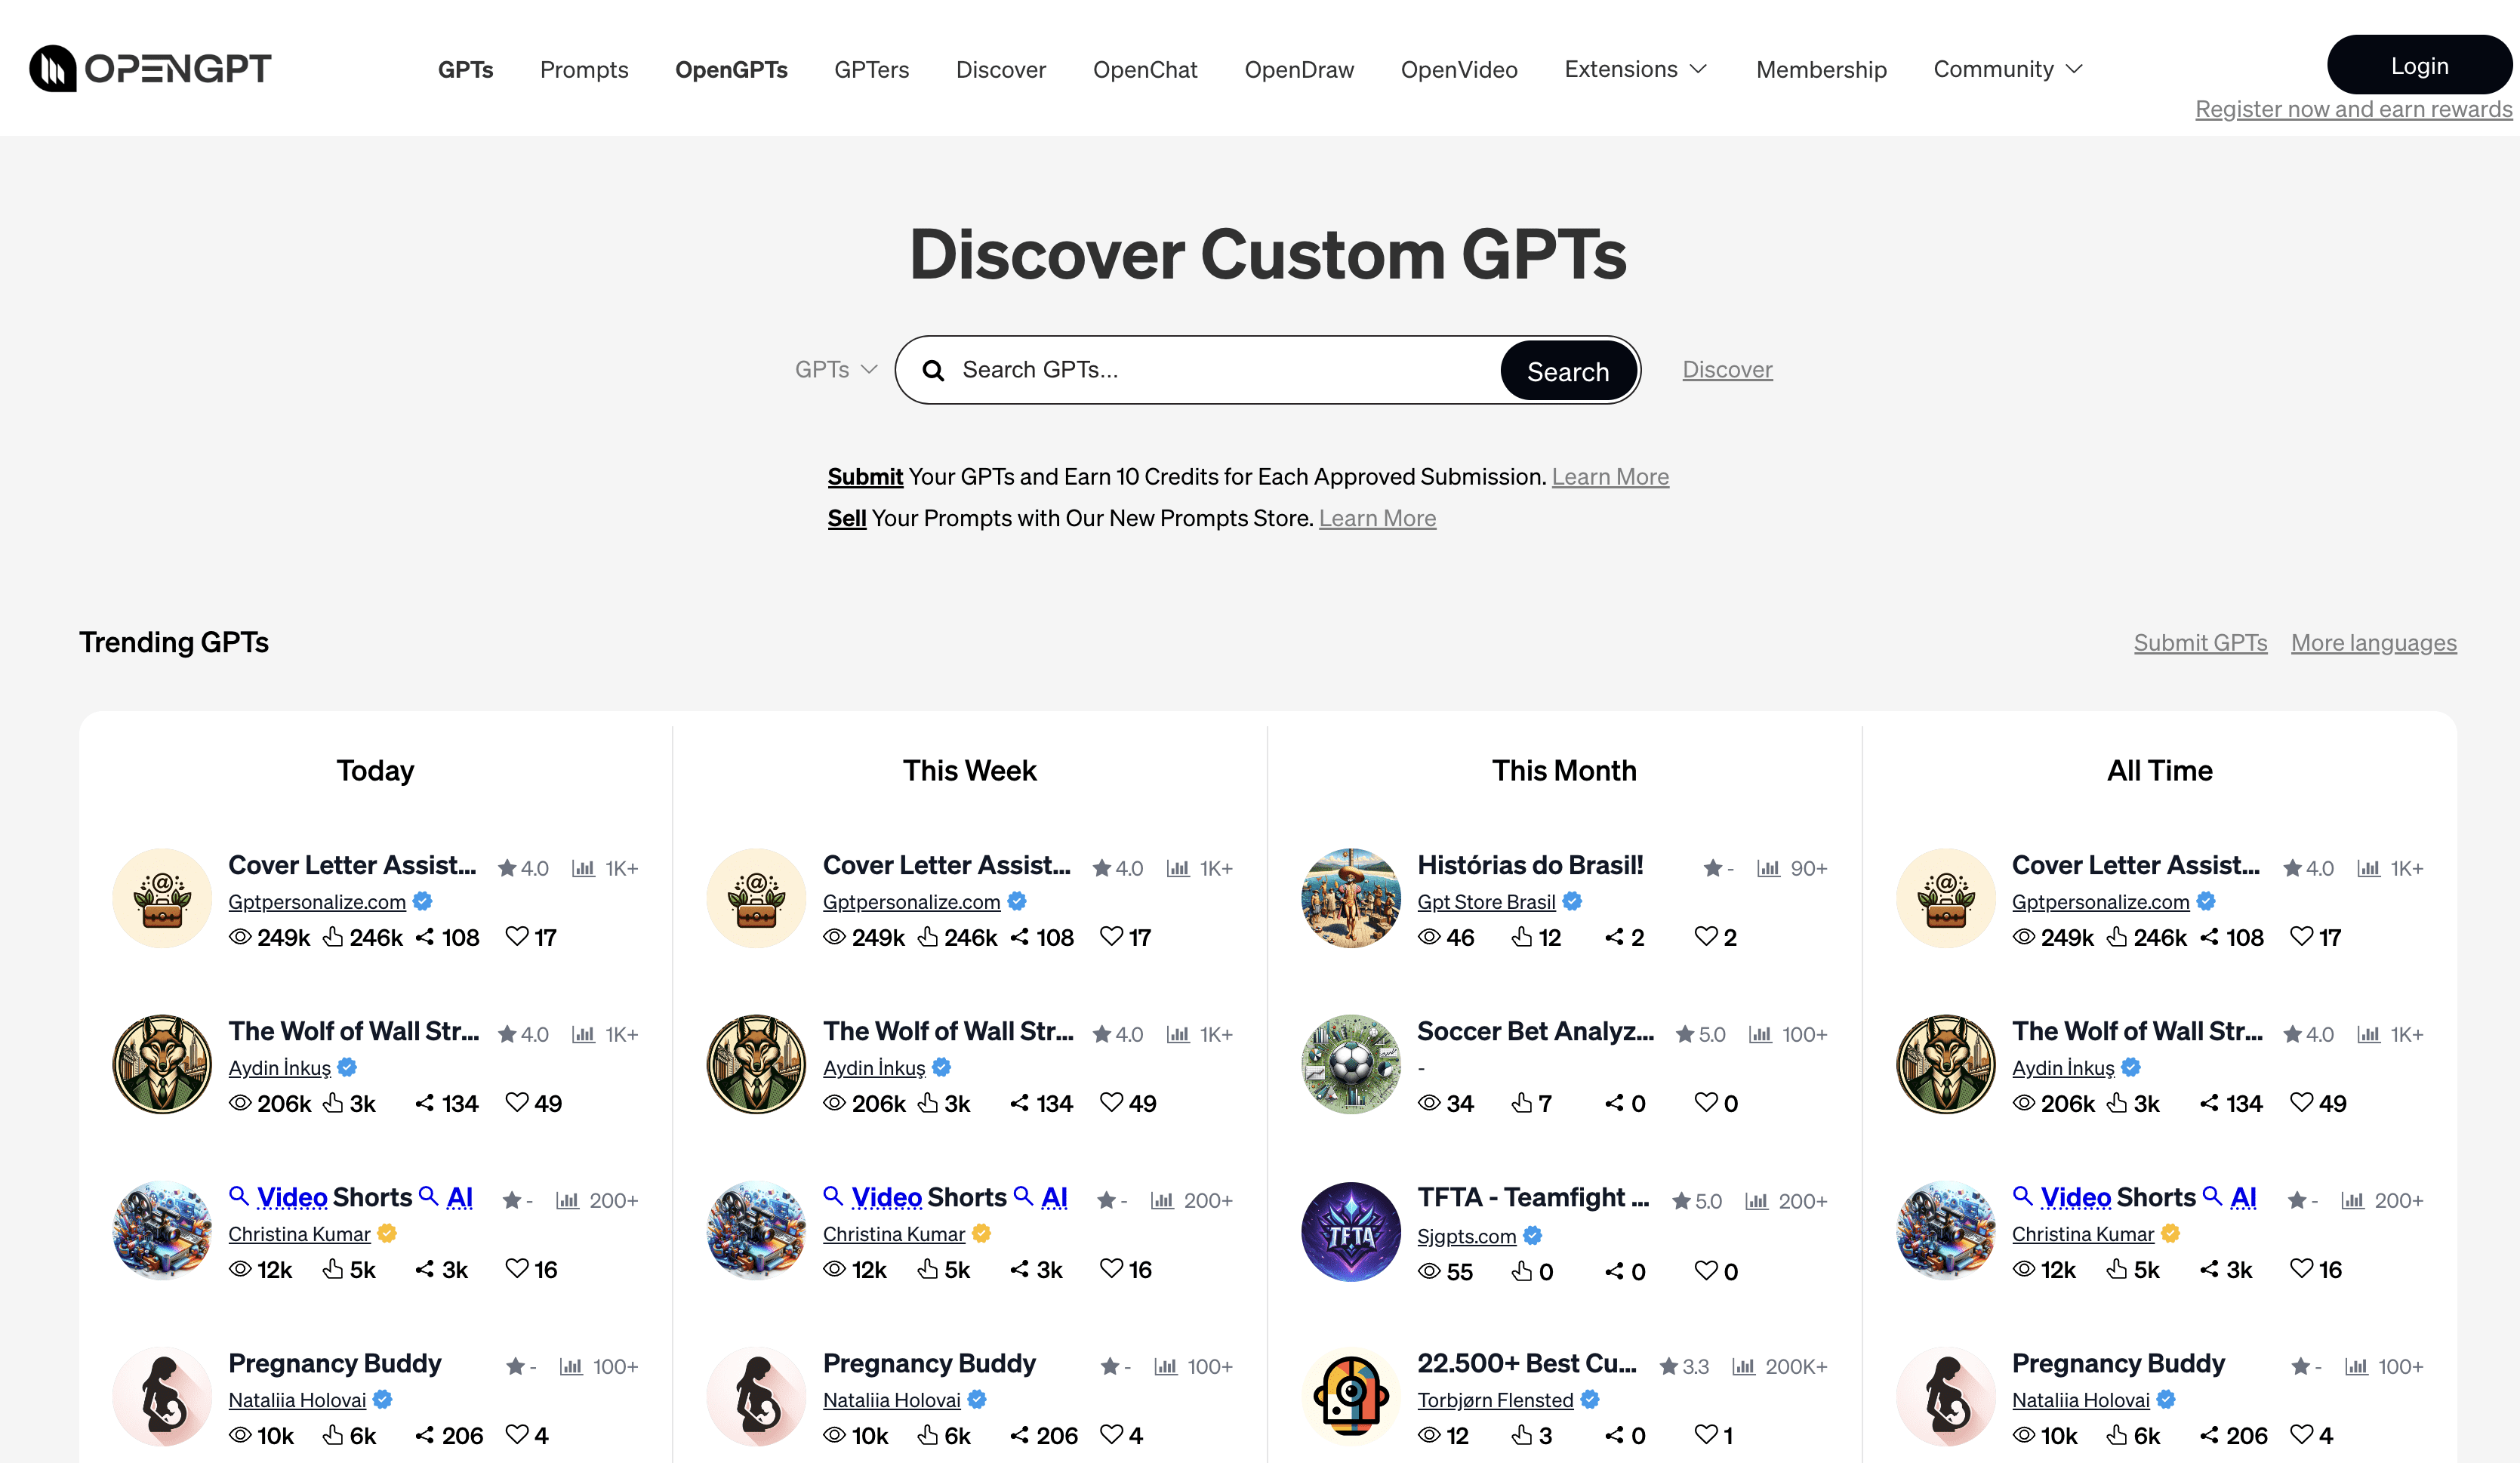Click the share icon on Today's Pregnancy Buddy
This screenshot has width=2520, height=1463.
click(425, 1435)
